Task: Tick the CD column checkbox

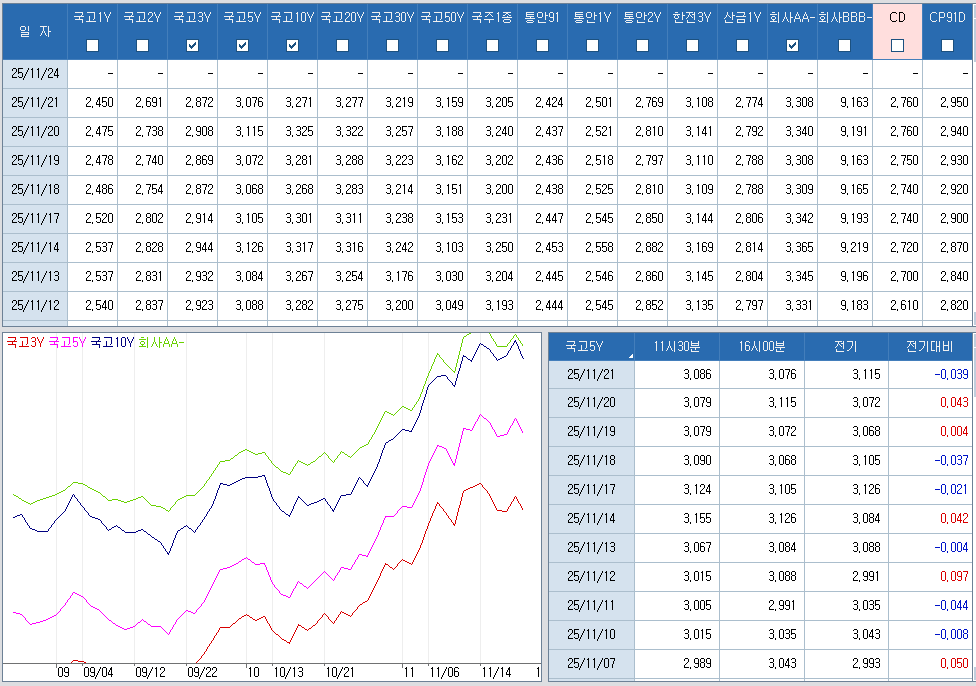Action: (x=897, y=45)
